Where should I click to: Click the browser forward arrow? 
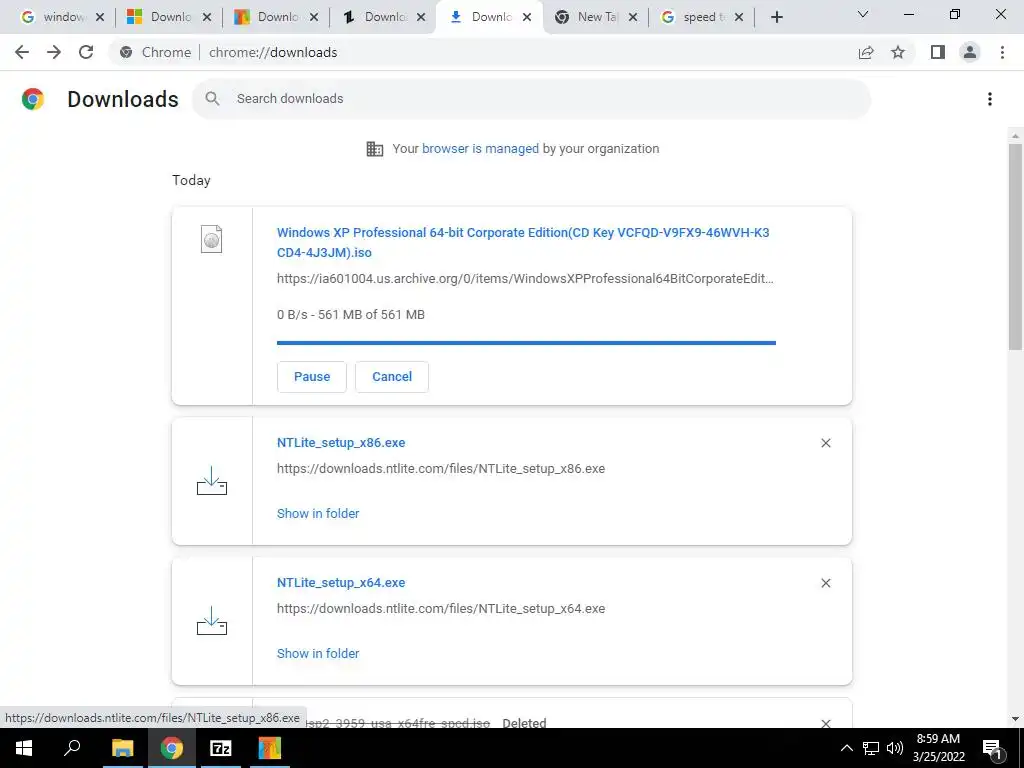54,52
